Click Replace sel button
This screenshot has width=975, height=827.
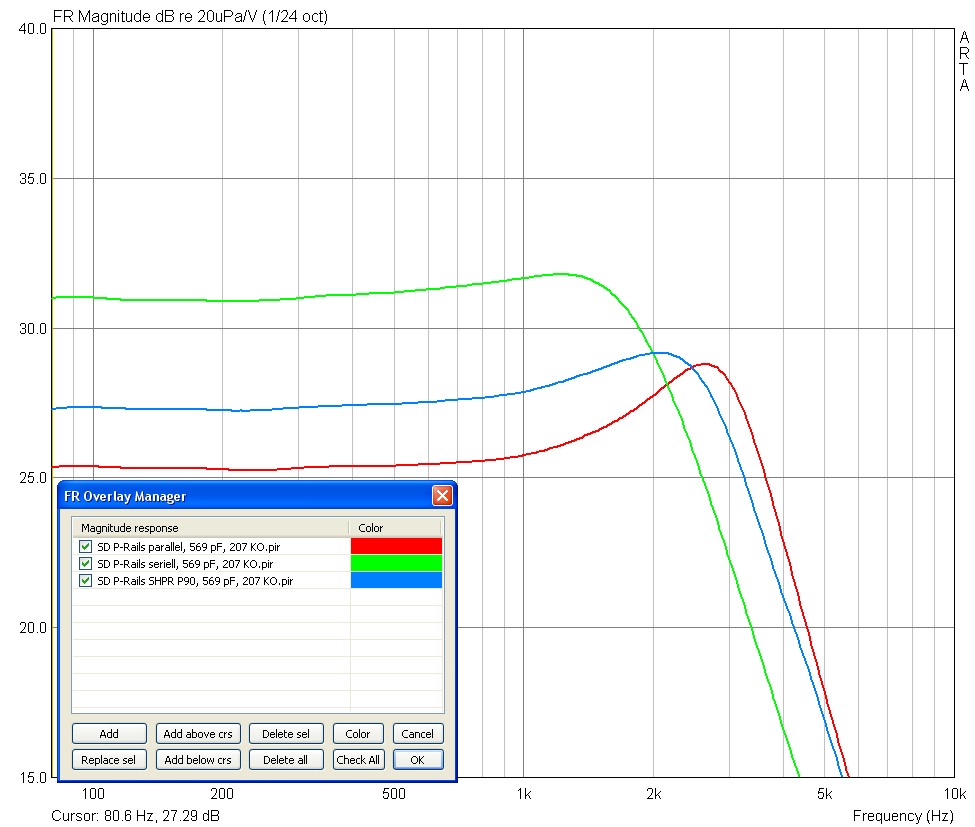tap(109, 760)
